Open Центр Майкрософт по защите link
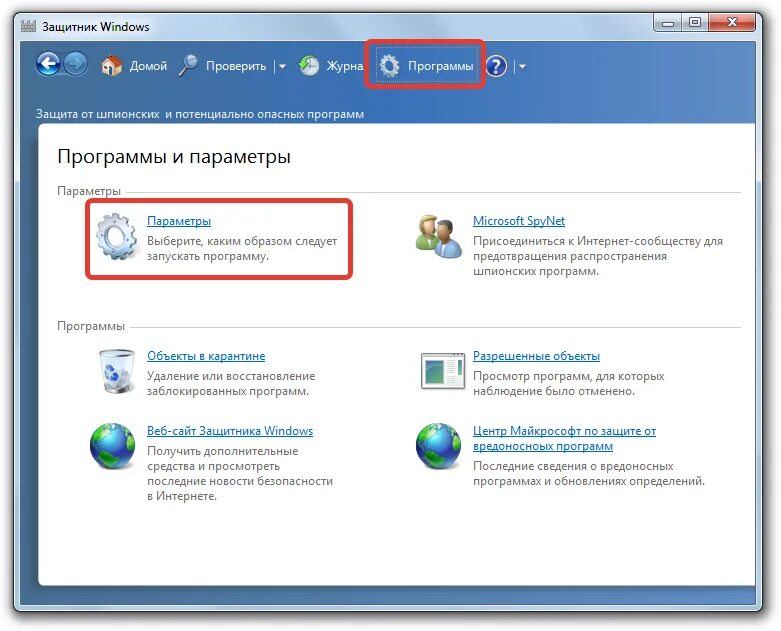The image size is (781, 631). 564,438
